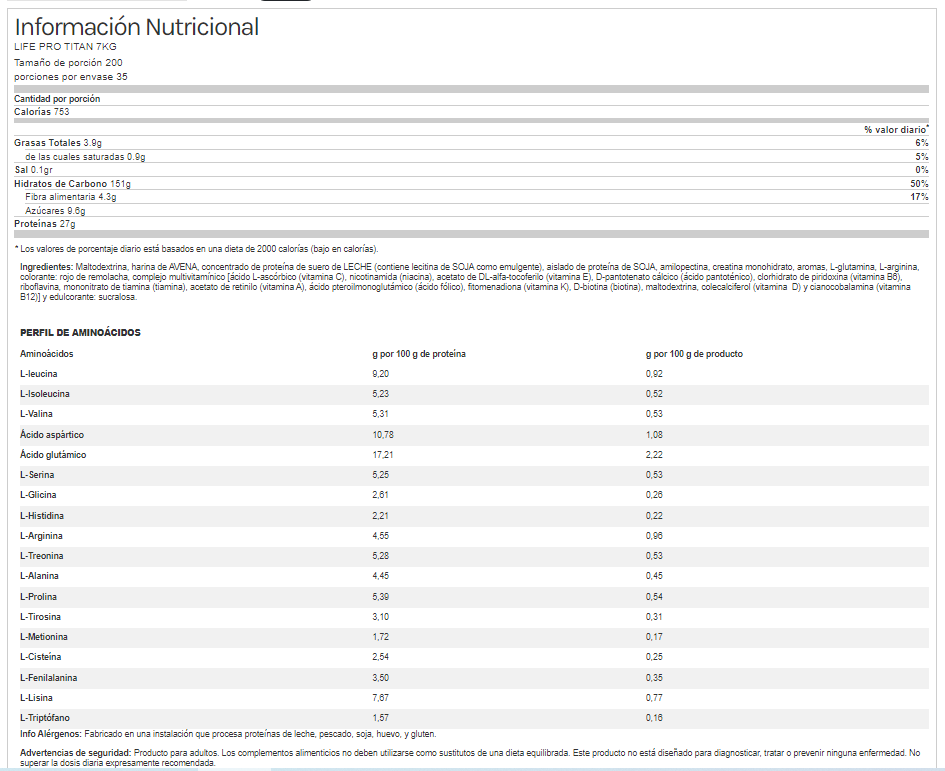The width and height of the screenshot is (945, 771).
Task: Click the Hidratos de Carbono 151g row
Action: pyautogui.click(x=72, y=184)
